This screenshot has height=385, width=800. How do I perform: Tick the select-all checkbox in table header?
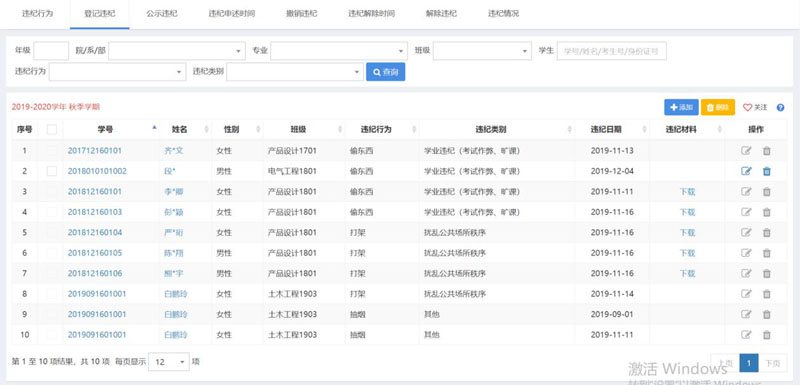click(52, 130)
